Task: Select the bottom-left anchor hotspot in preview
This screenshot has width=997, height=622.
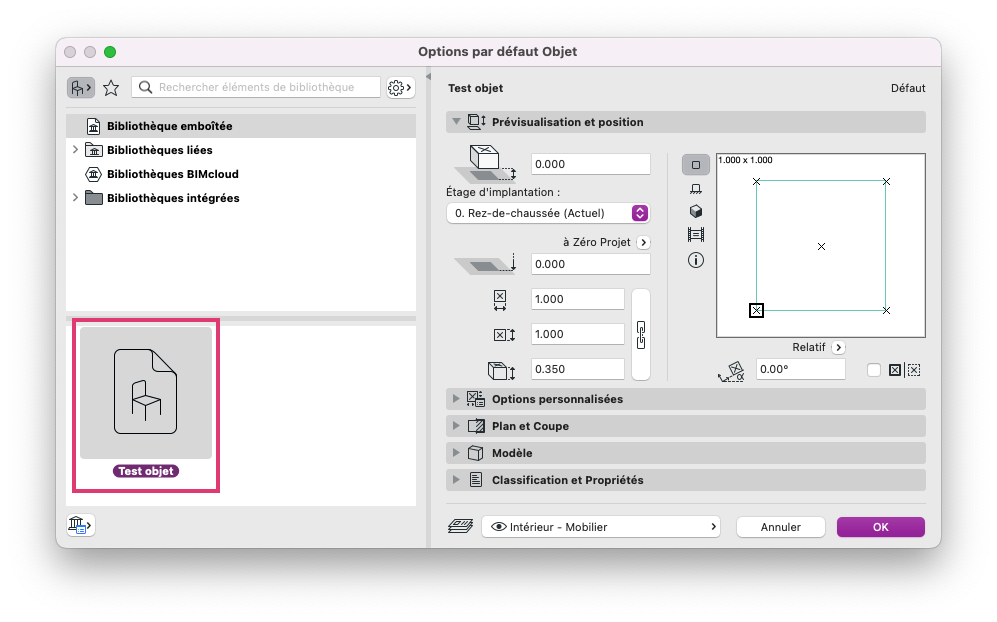Action: point(756,310)
